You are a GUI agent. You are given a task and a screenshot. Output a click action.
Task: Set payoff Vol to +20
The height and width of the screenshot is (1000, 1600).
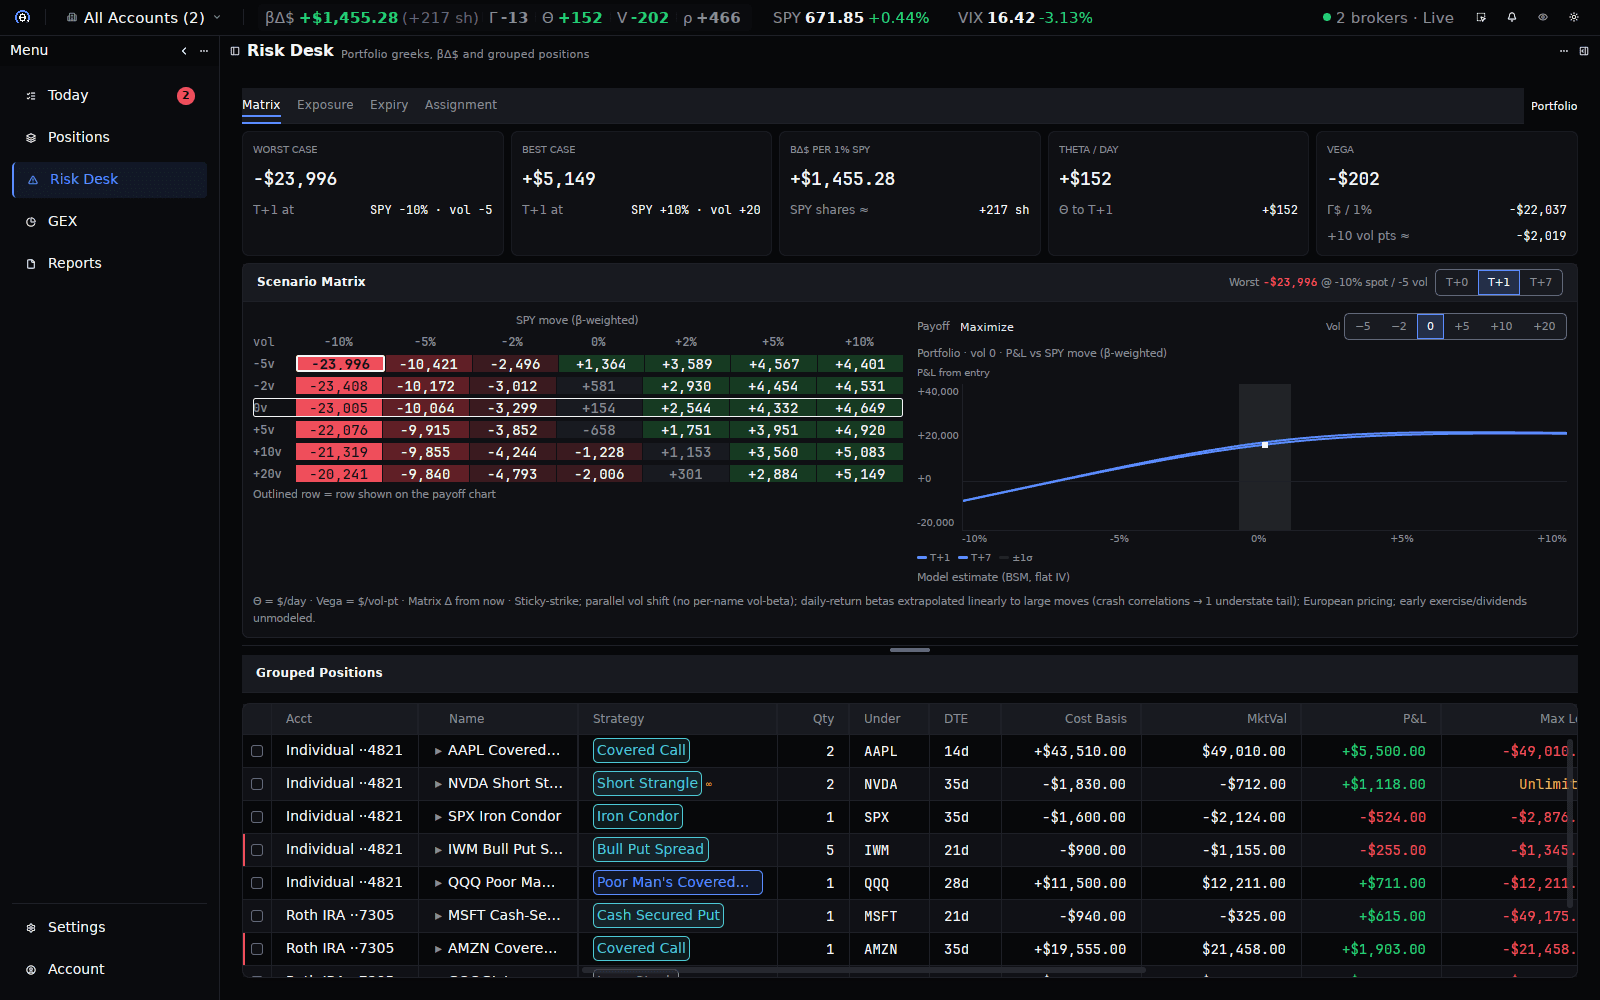point(1544,326)
